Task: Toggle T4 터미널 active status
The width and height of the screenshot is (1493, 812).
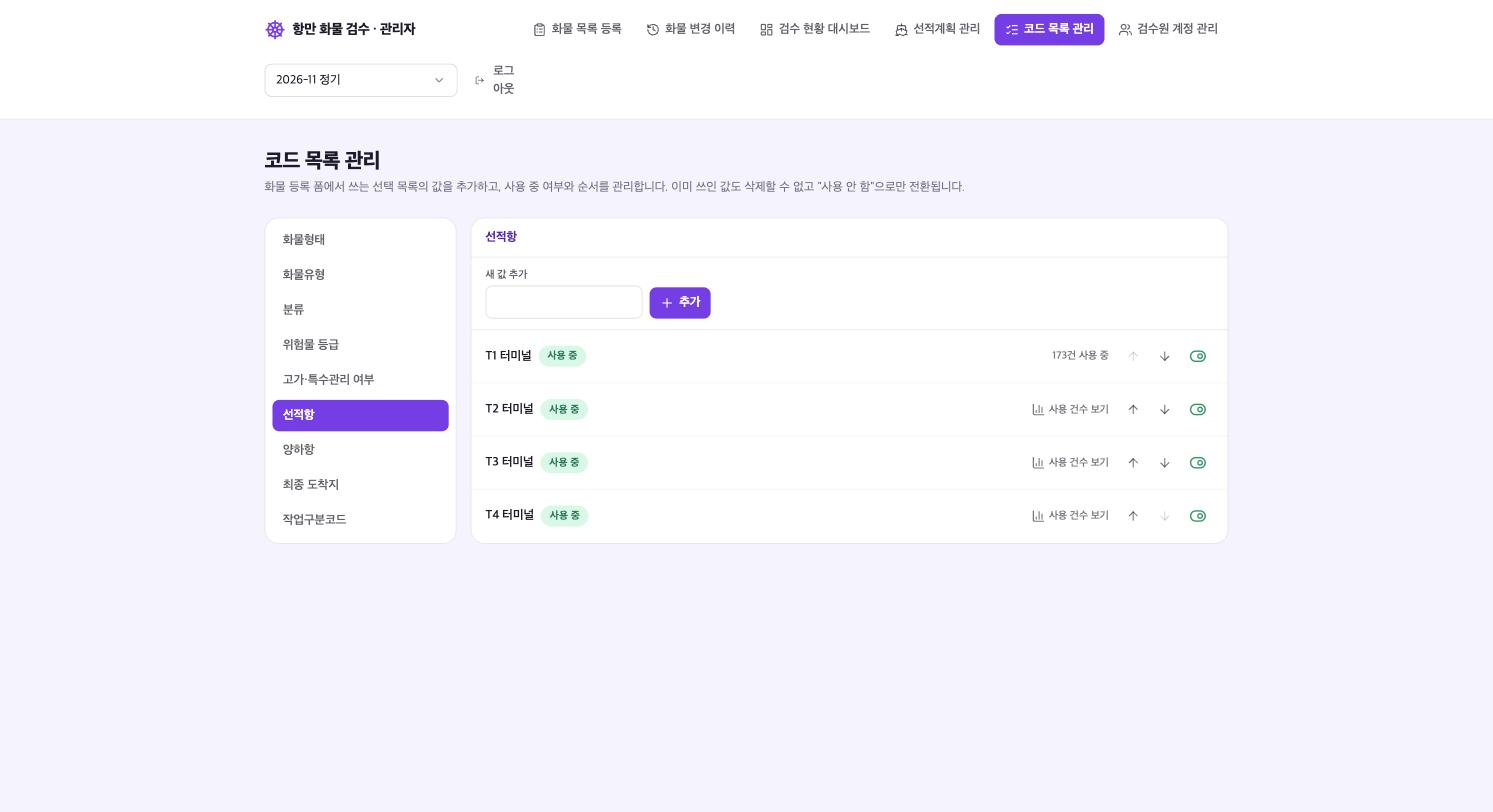Action: [1198, 516]
